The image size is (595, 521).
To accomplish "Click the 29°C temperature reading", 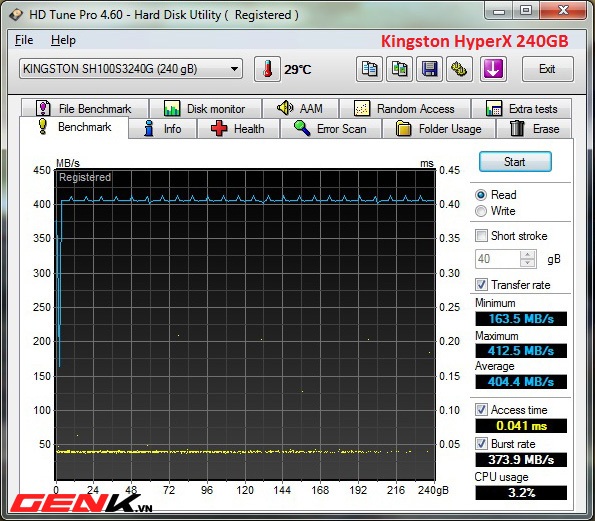I will pos(298,70).
